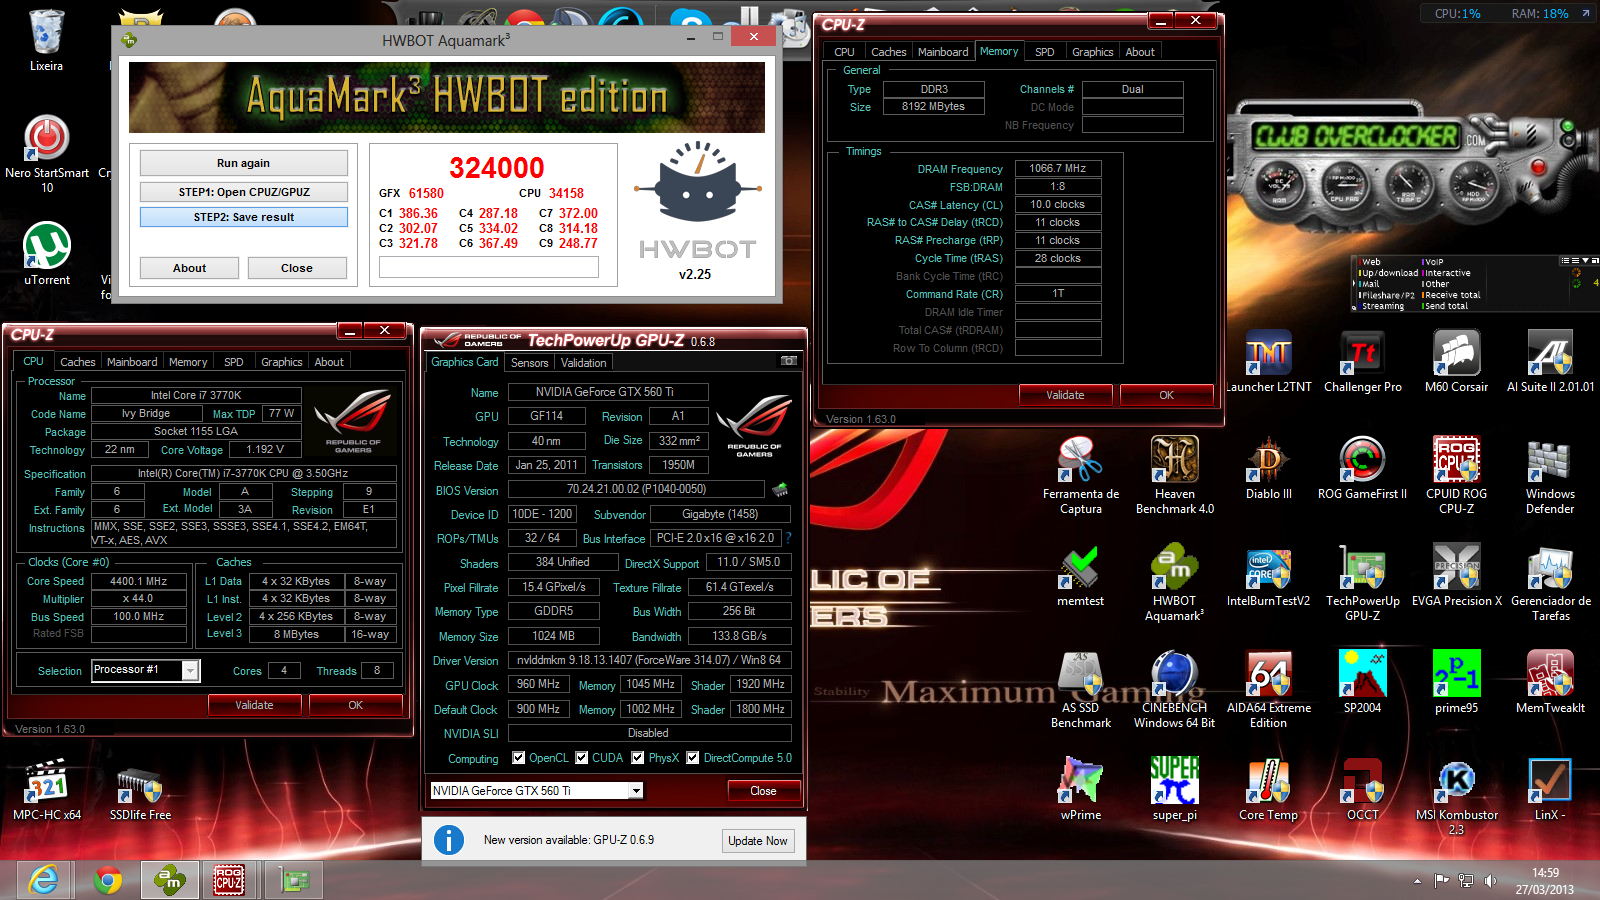
Task: Expand the Processor #1 selection dropdown
Action: (190, 671)
